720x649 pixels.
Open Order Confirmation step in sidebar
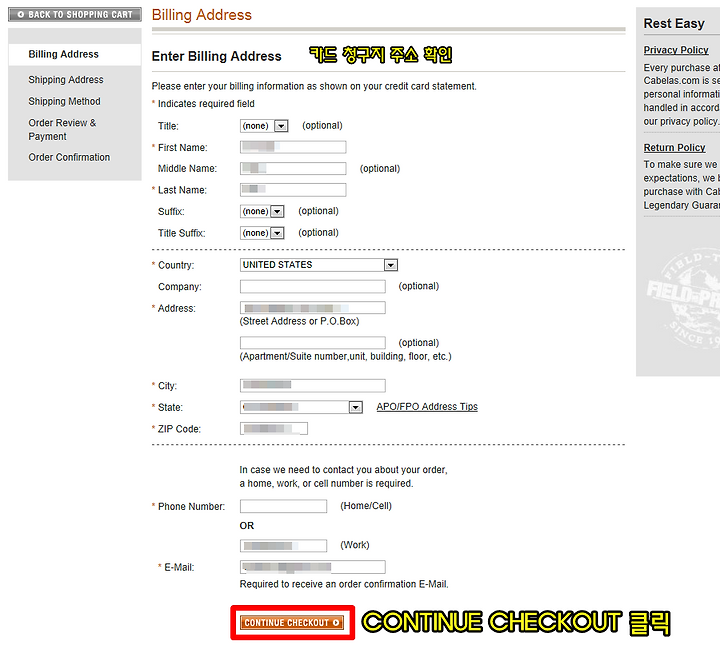click(x=69, y=157)
